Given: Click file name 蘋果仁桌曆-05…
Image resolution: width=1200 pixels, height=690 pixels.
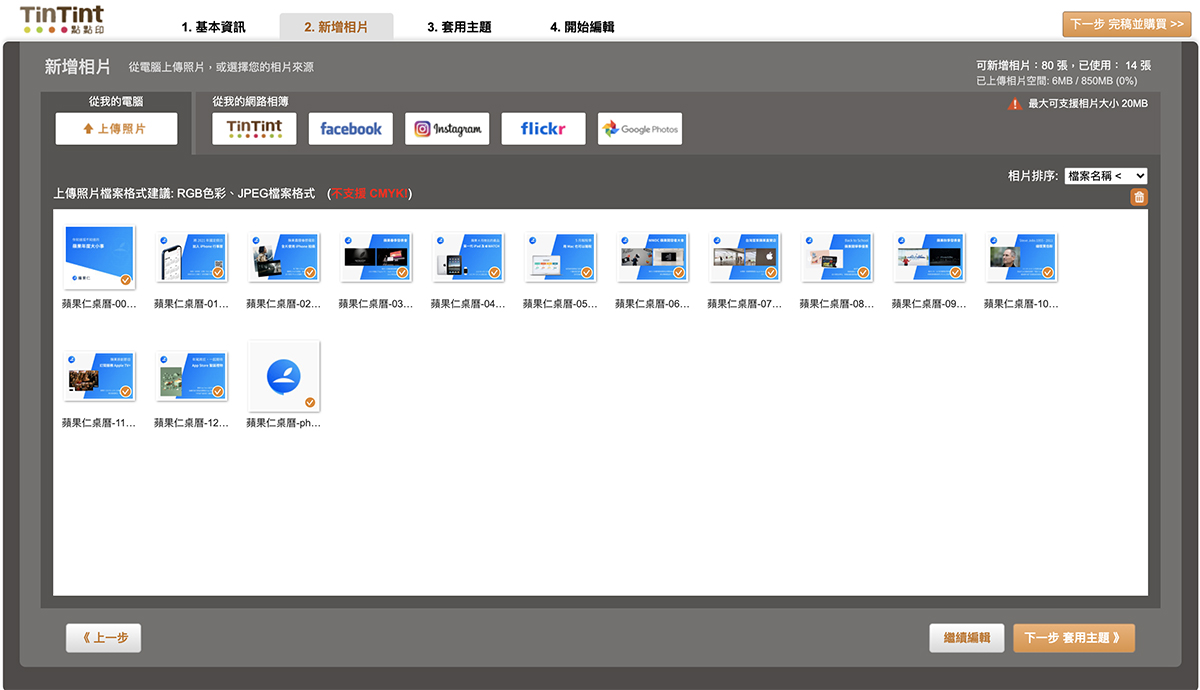Looking at the screenshot, I should [x=560, y=304].
